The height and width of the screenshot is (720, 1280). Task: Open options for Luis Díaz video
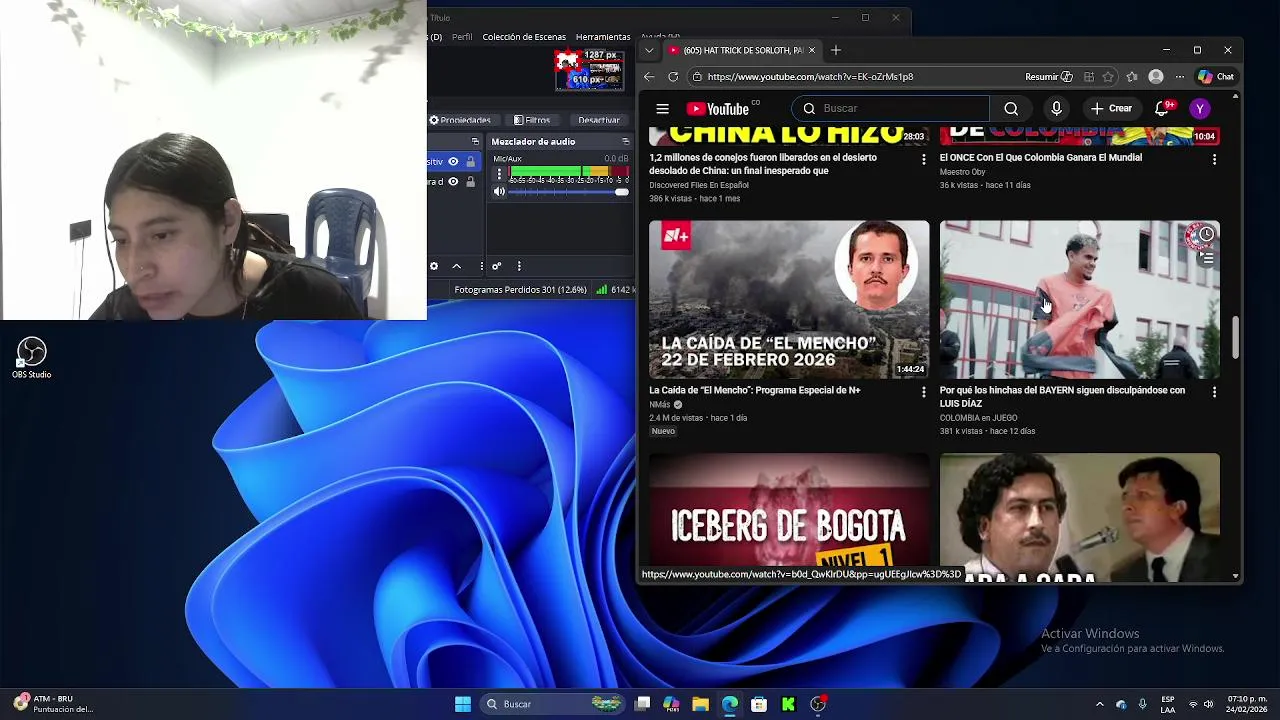(1214, 392)
